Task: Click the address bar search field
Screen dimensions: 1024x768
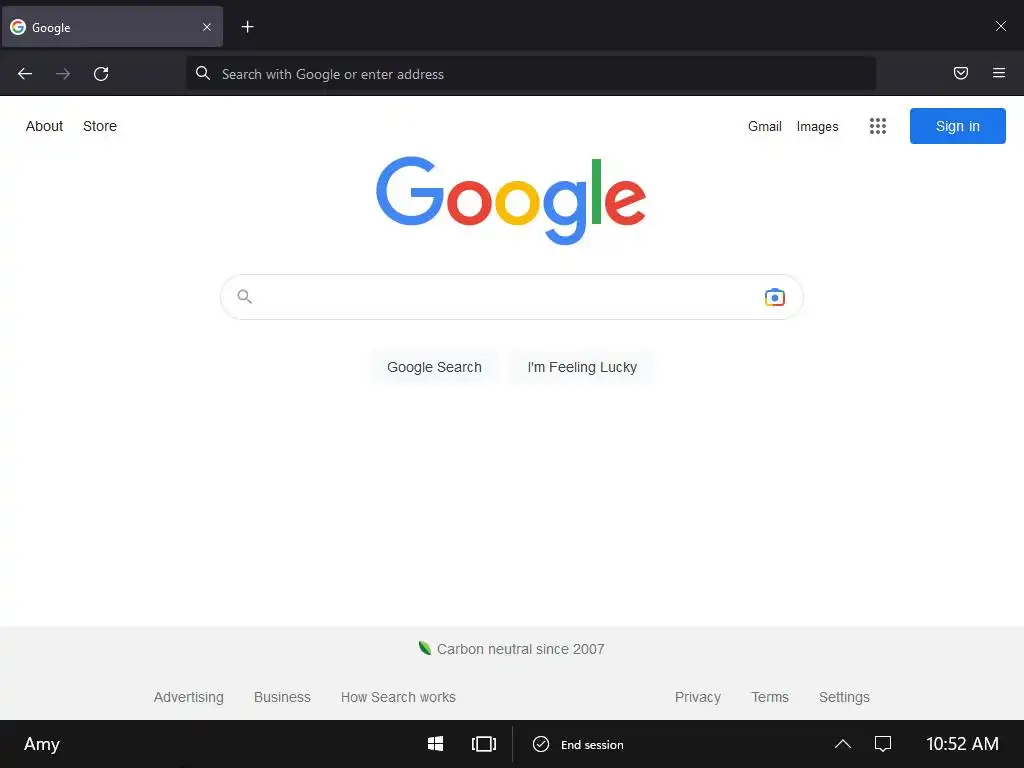Action: [531, 74]
